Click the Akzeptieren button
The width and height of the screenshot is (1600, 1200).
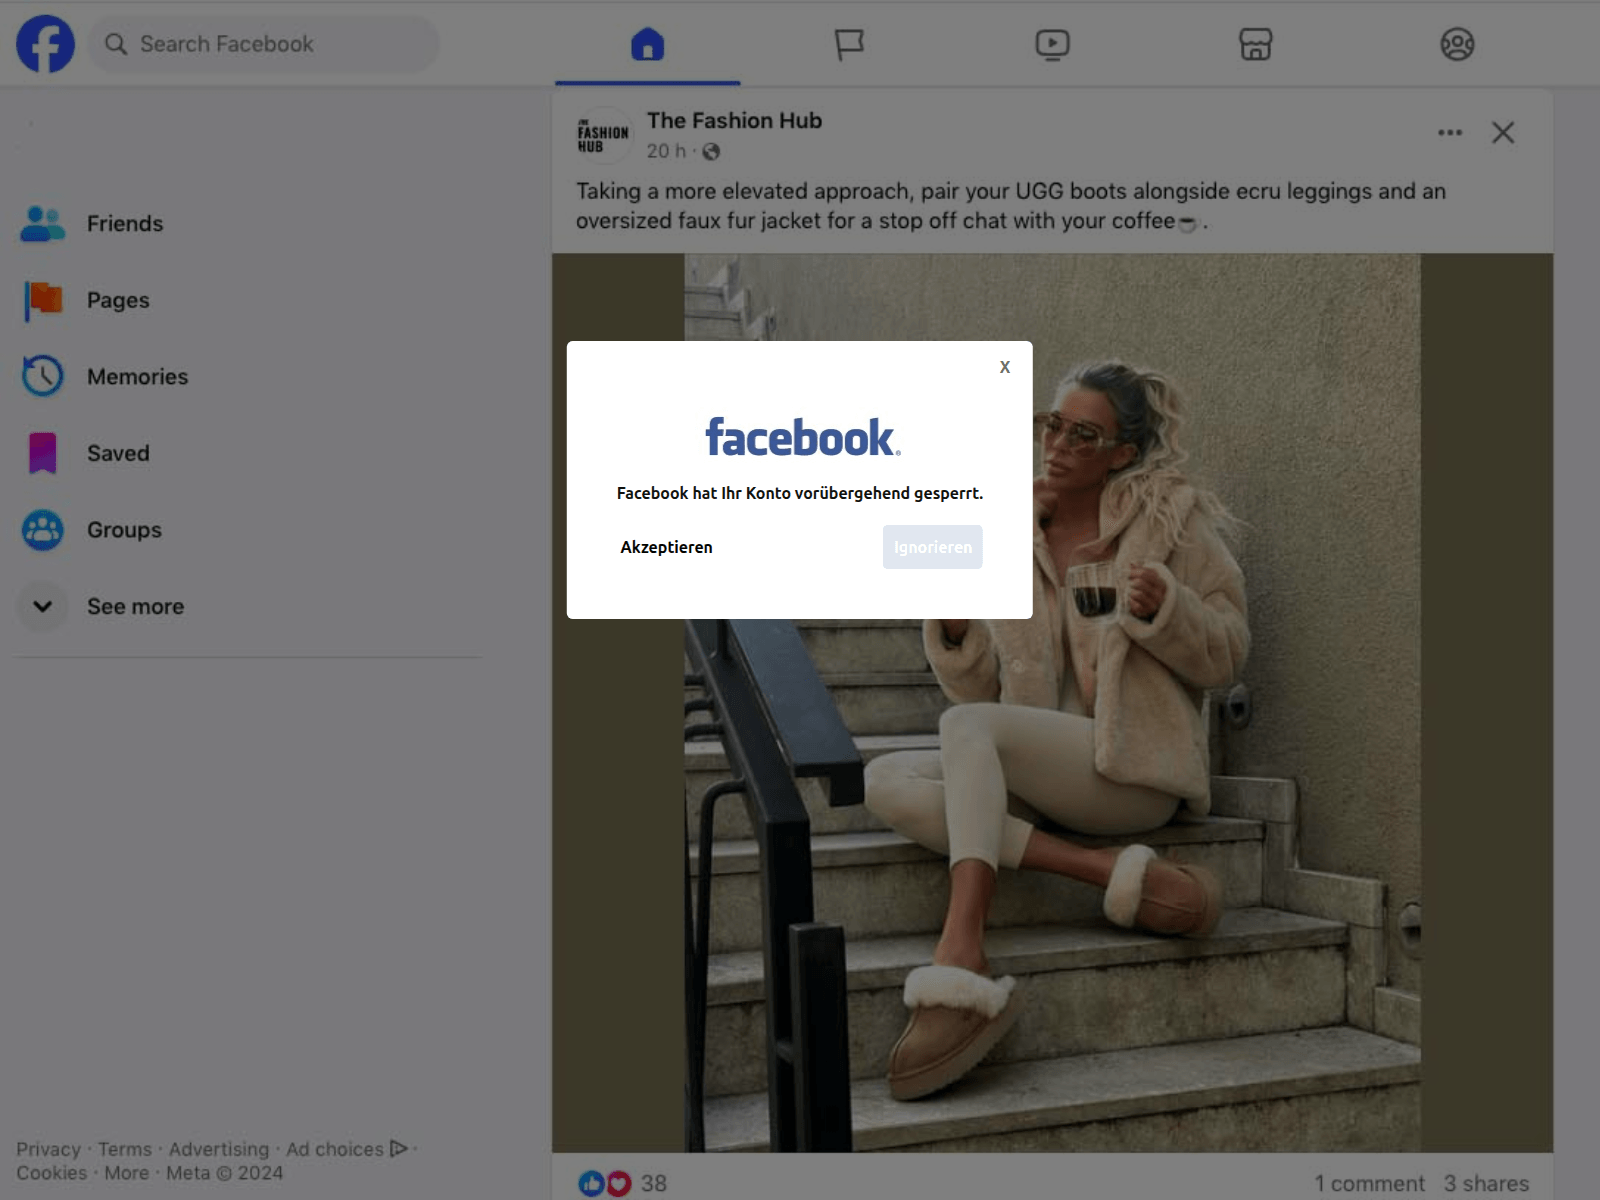666,547
